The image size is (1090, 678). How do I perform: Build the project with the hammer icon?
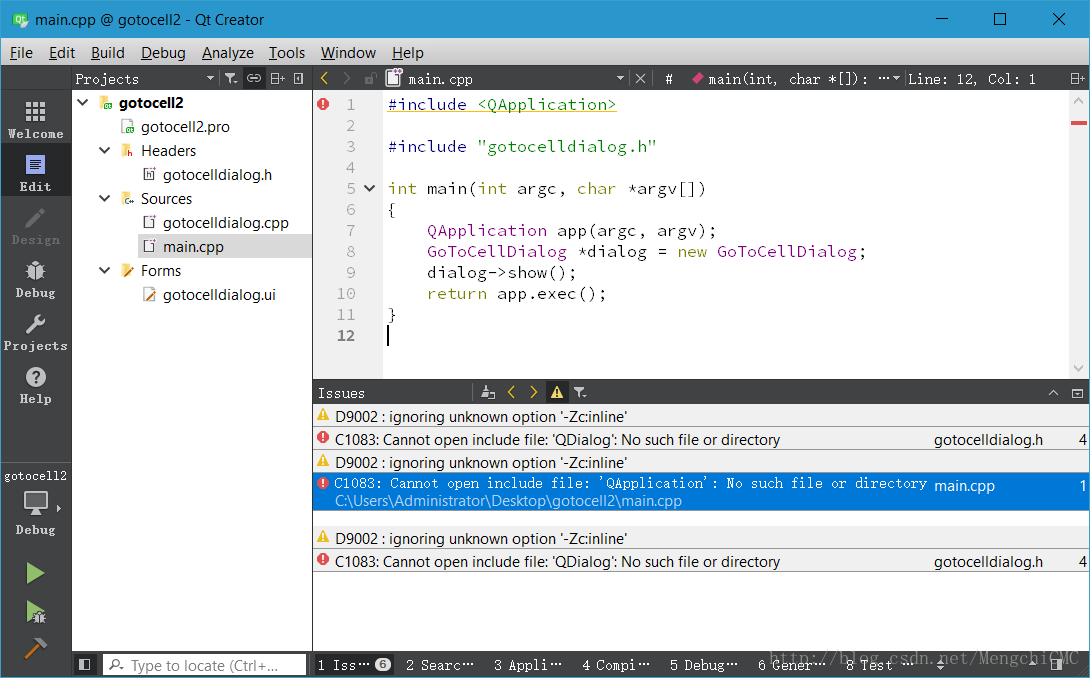click(x=35, y=648)
